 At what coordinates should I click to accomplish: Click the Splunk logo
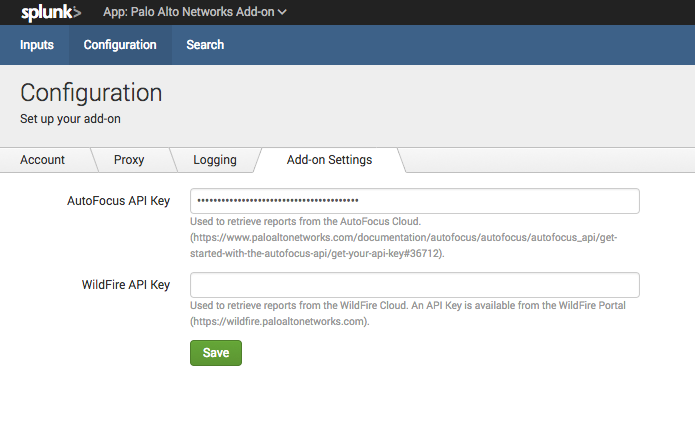click(51, 13)
